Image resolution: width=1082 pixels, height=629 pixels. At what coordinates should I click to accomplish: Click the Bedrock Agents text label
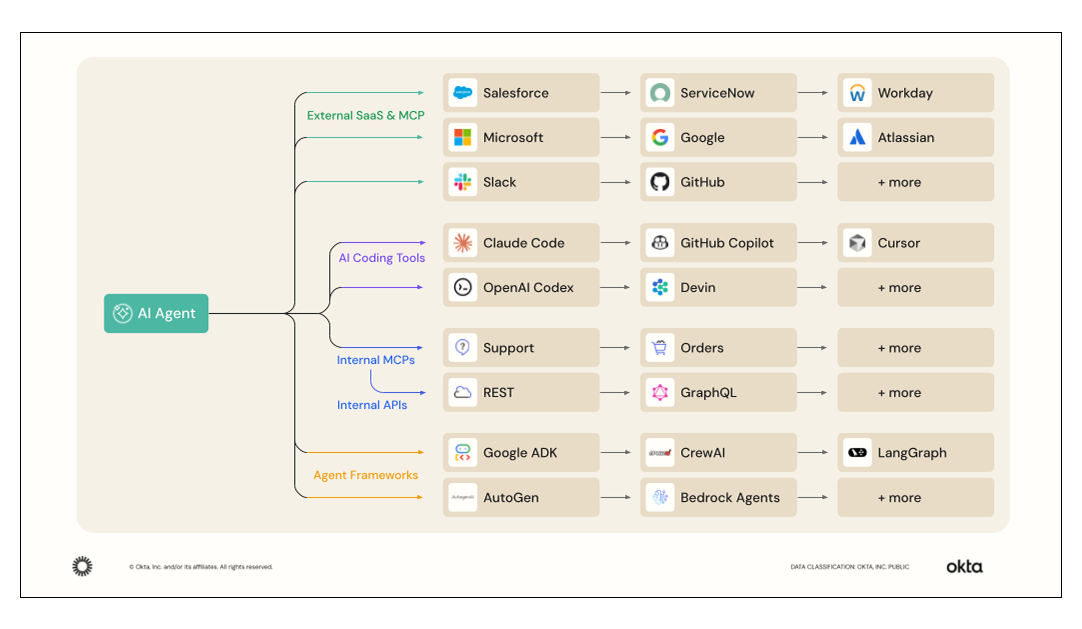pyautogui.click(x=729, y=498)
